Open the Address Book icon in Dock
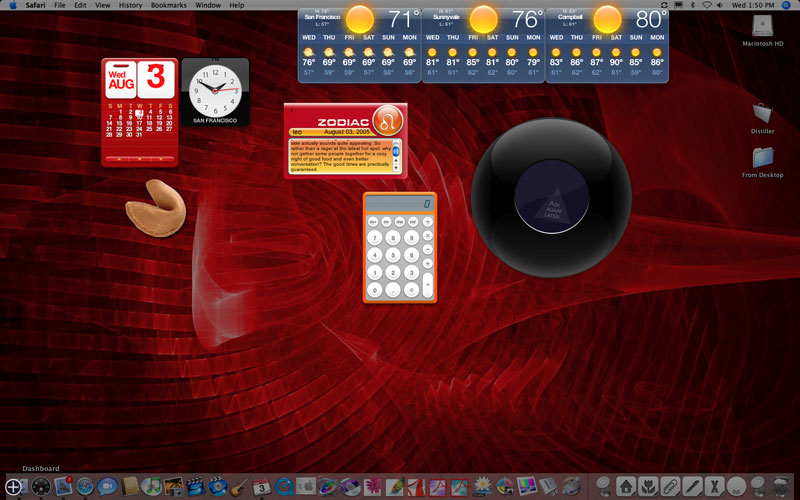 (131, 486)
